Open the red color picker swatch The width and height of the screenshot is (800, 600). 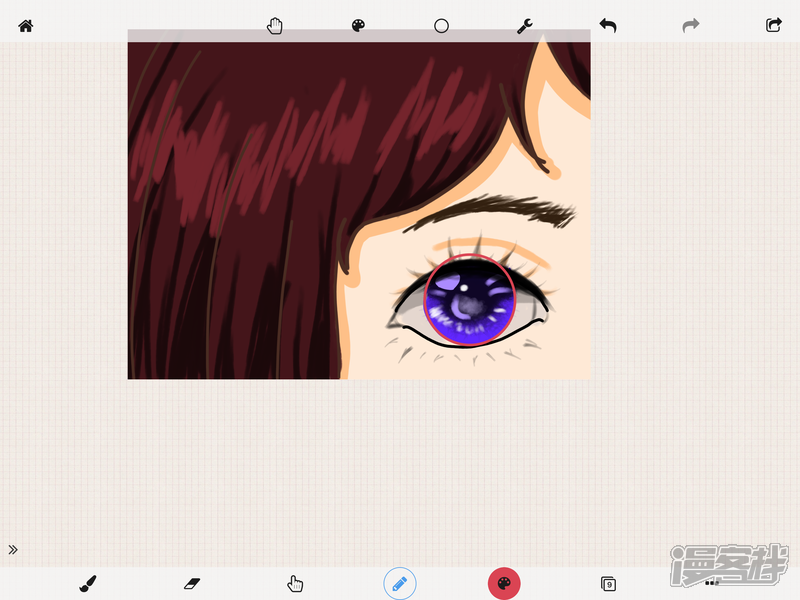pos(504,584)
